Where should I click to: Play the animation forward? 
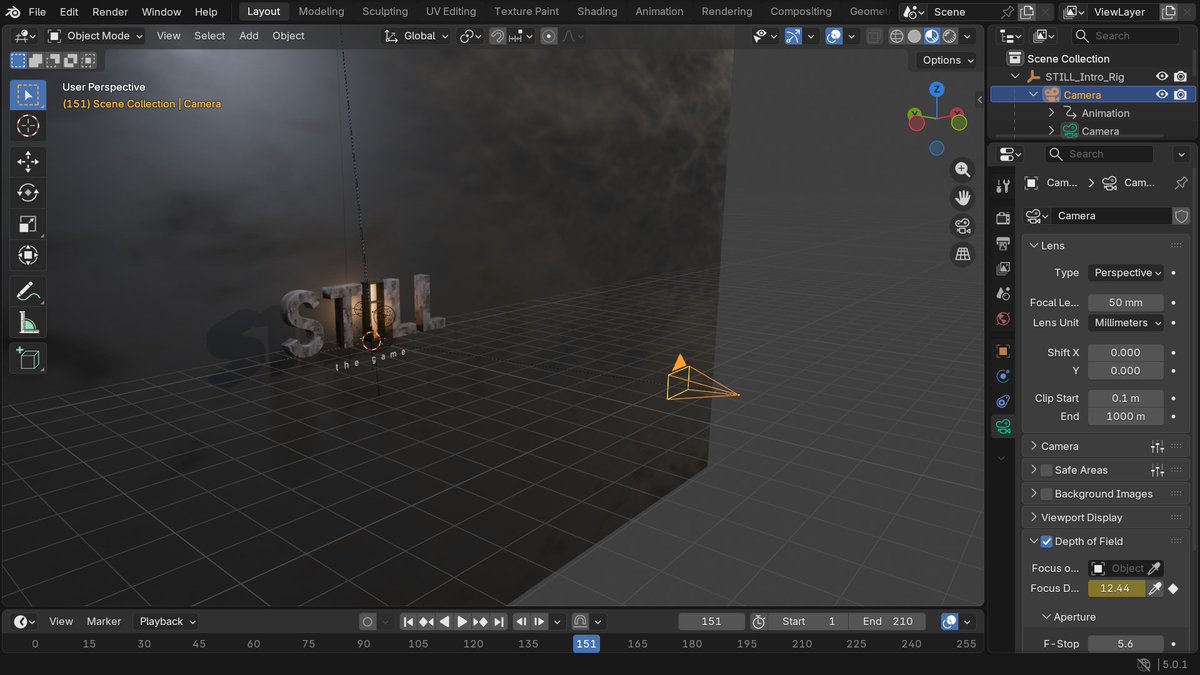pyautogui.click(x=462, y=621)
